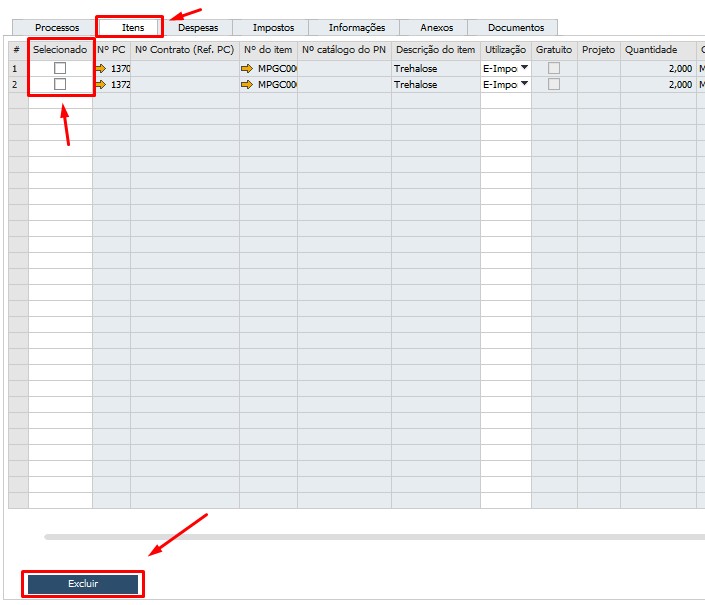Image resolution: width=705 pixels, height=605 pixels.
Task: Open the Informações tab
Action: (x=356, y=28)
